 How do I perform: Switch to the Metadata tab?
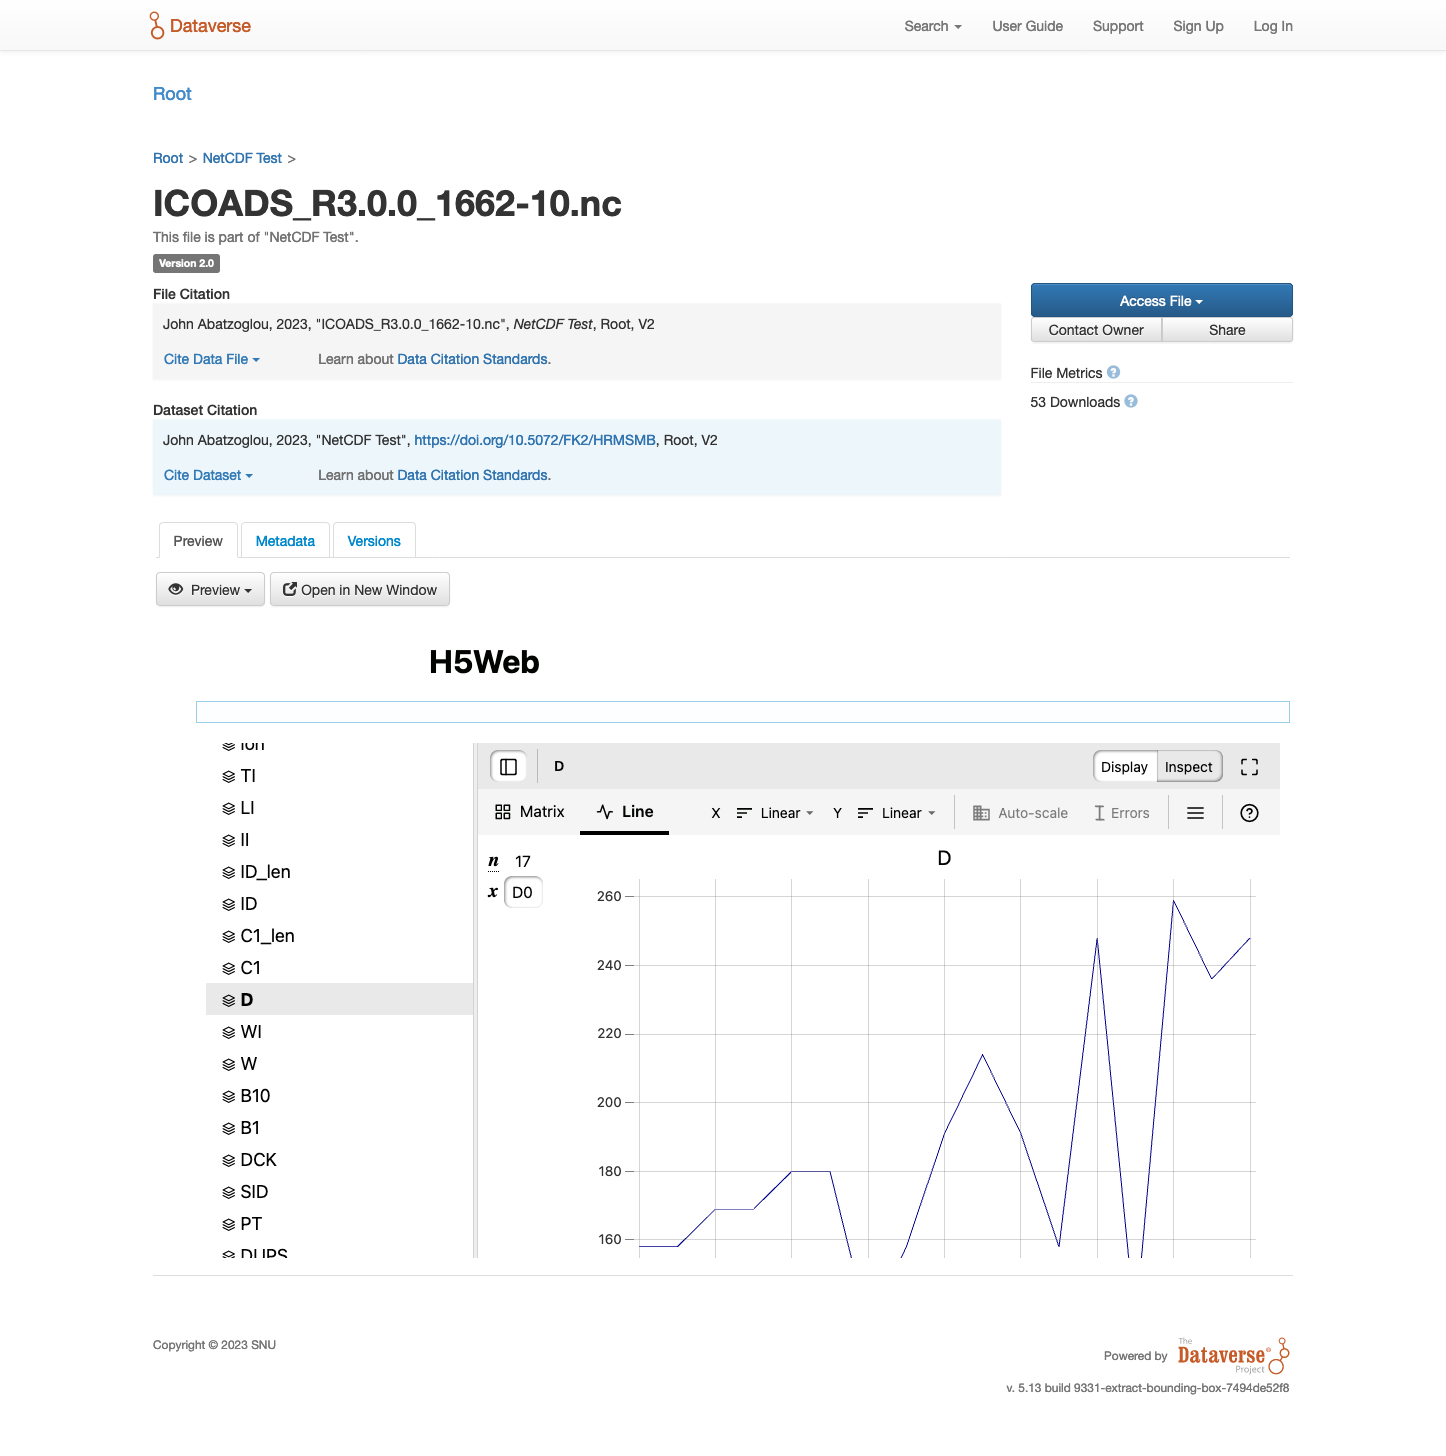[x=285, y=541]
